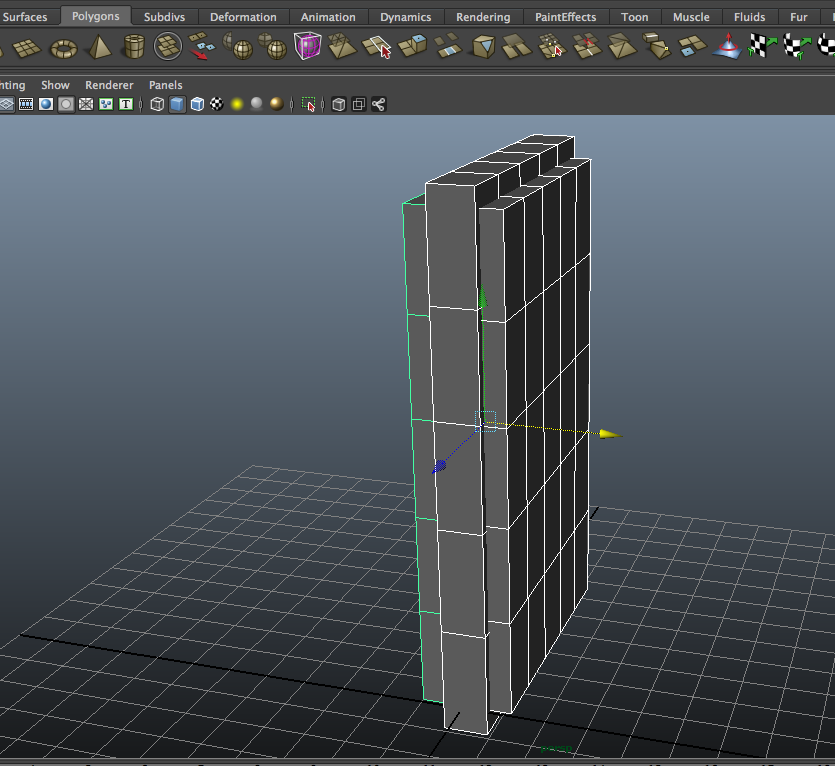Viewport: 835px width, 766px height.
Task: Click the Merge shelf icon with yellow vertex cube
Action: (657, 46)
